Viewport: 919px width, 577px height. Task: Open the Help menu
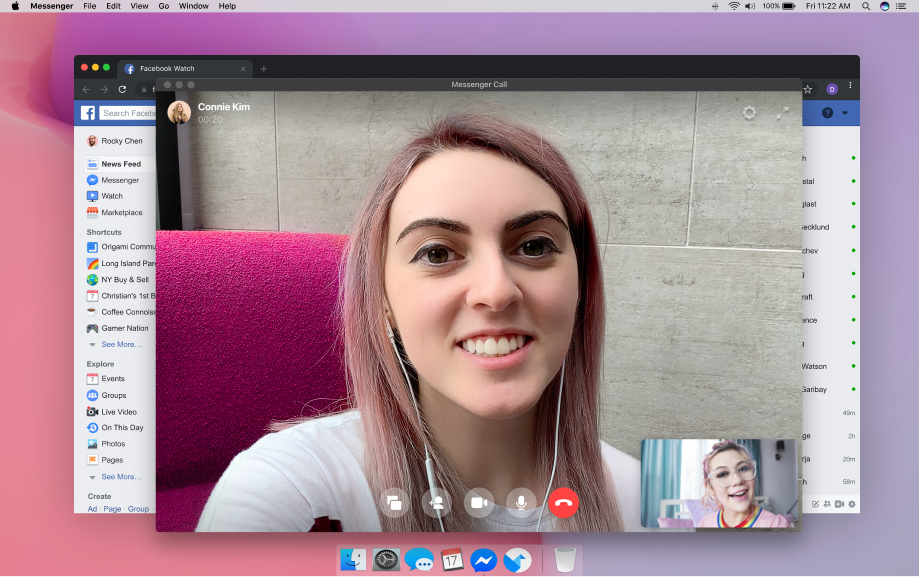(227, 6)
